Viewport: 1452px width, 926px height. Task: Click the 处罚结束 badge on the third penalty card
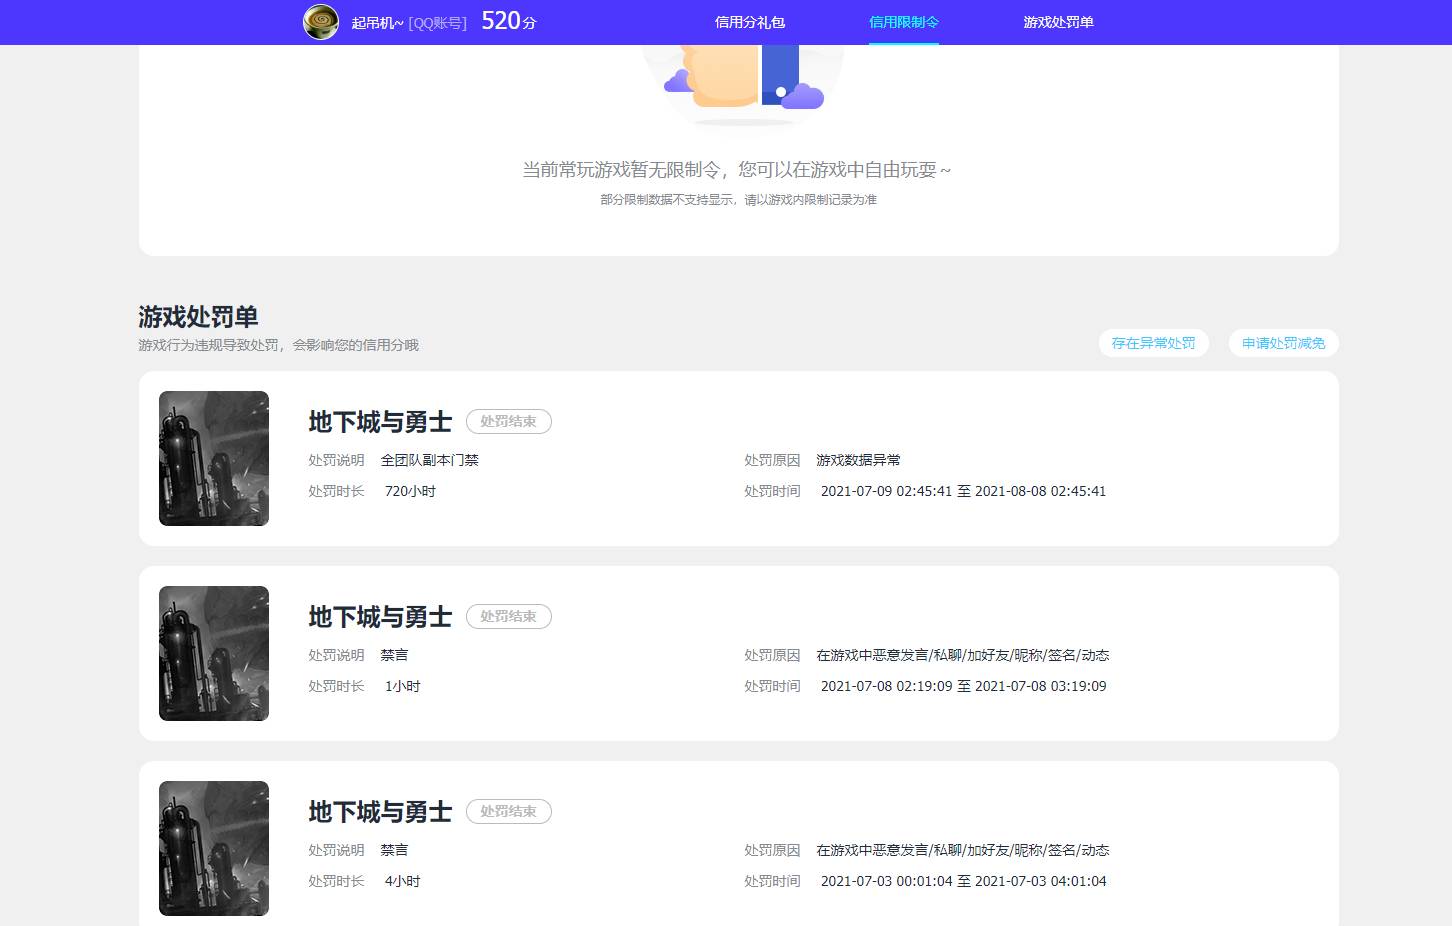pyautogui.click(x=509, y=811)
